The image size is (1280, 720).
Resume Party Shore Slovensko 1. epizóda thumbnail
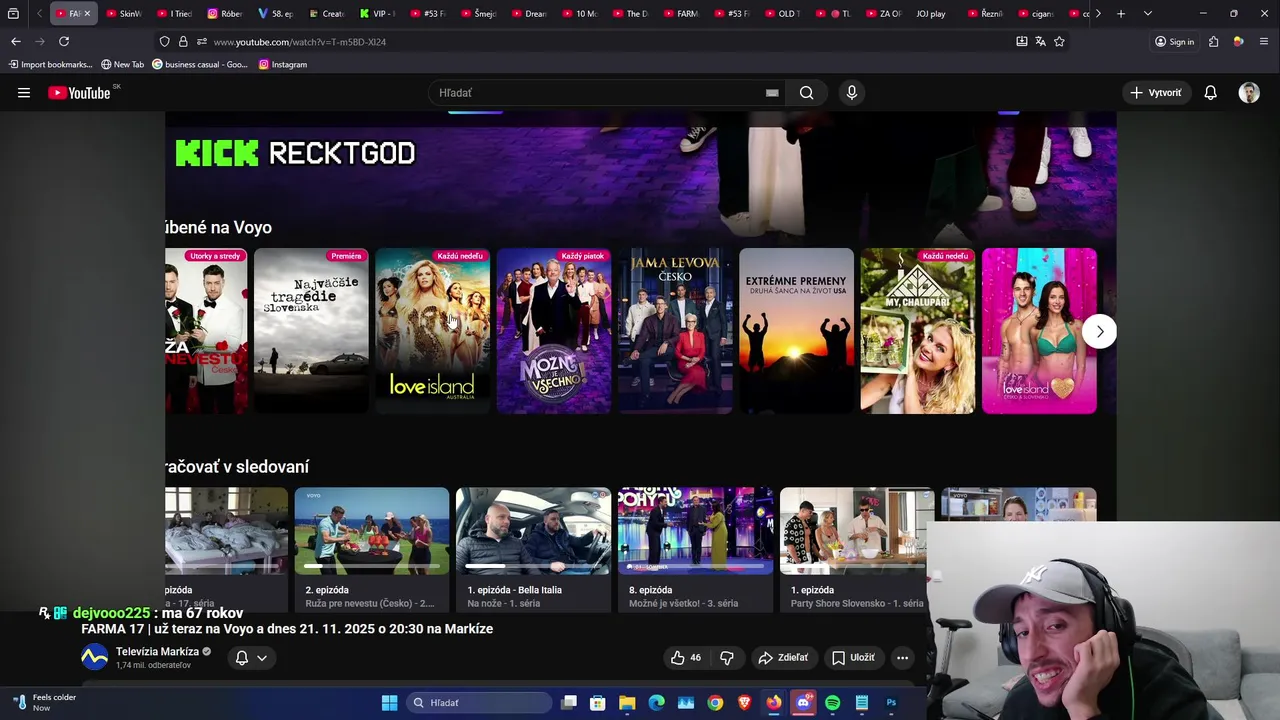pos(857,531)
